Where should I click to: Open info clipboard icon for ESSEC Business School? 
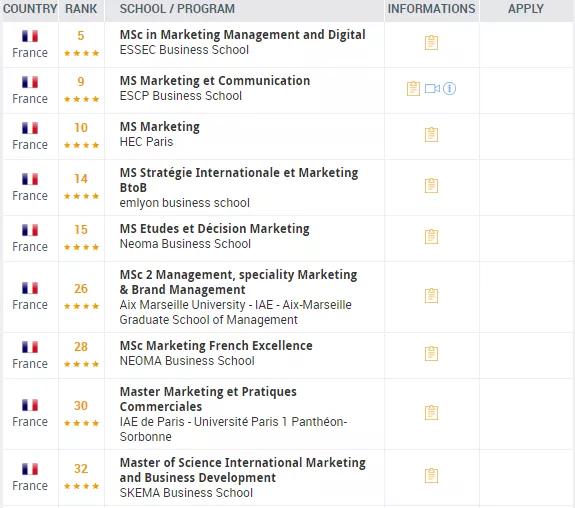tap(431, 43)
